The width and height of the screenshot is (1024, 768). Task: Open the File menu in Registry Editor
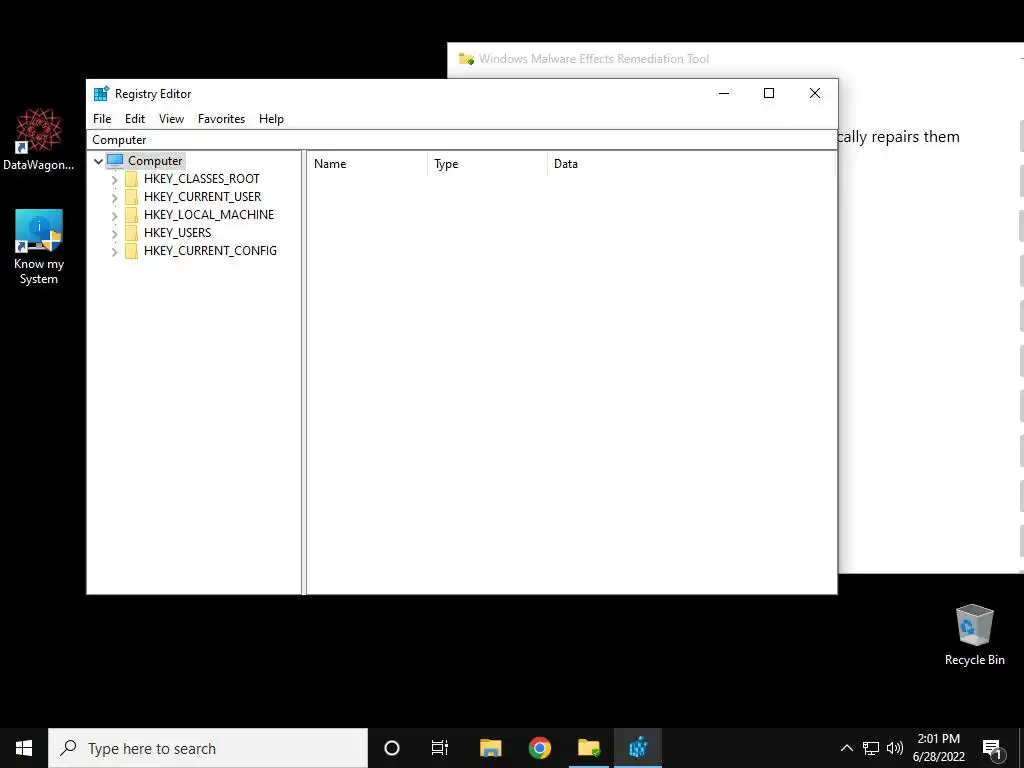click(102, 119)
